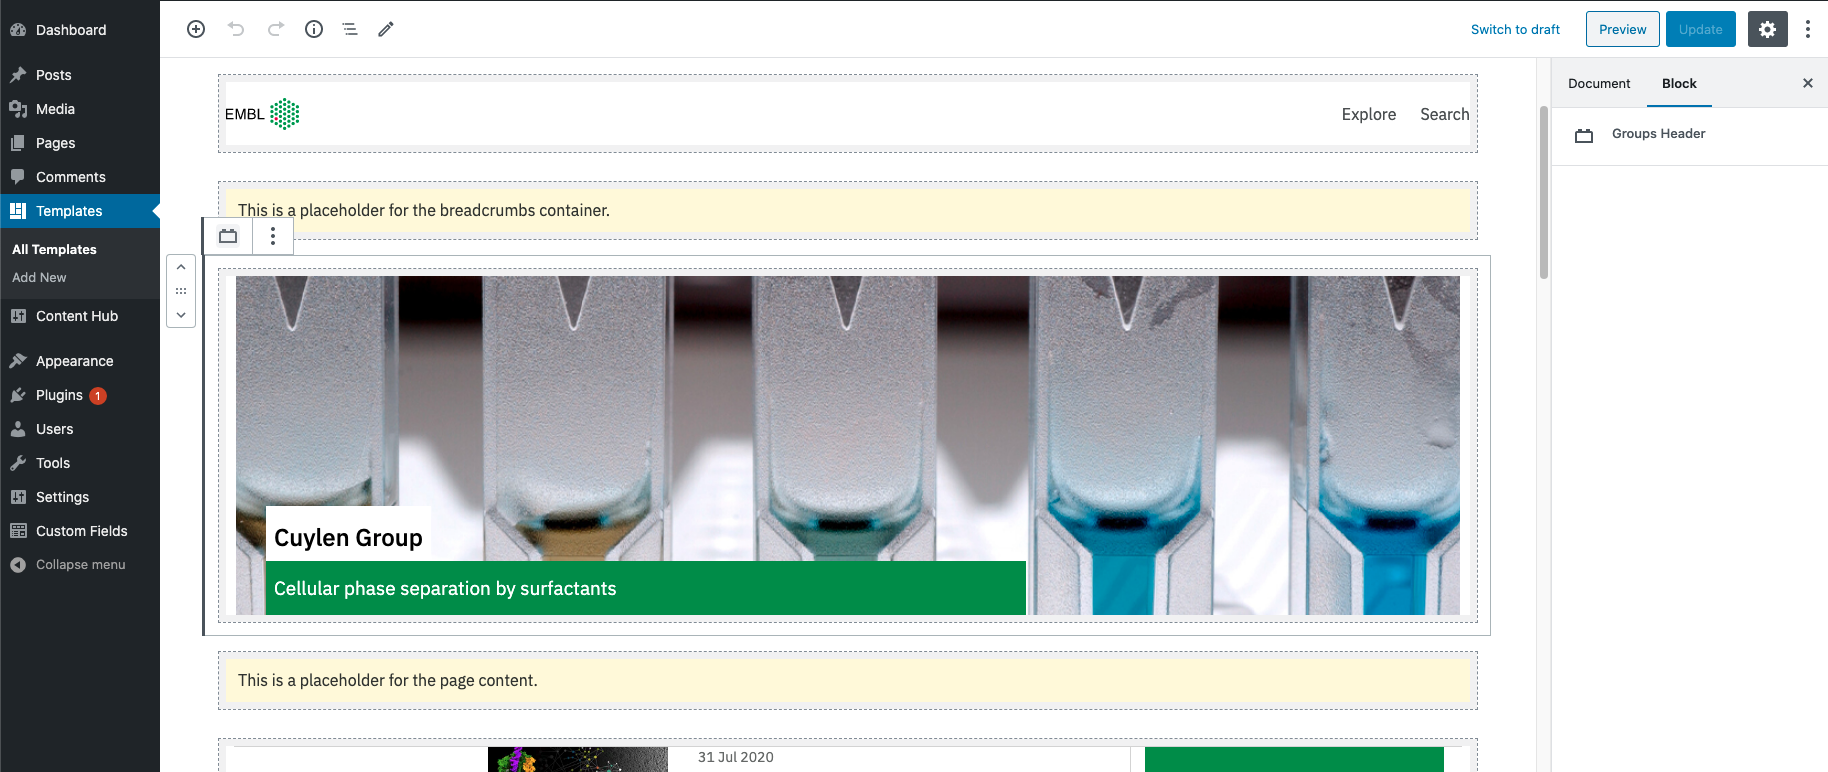Switch to the Document tab
The width and height of the screenshot is (1828, 772).
pyautogui.click(x=1599, y=83)
